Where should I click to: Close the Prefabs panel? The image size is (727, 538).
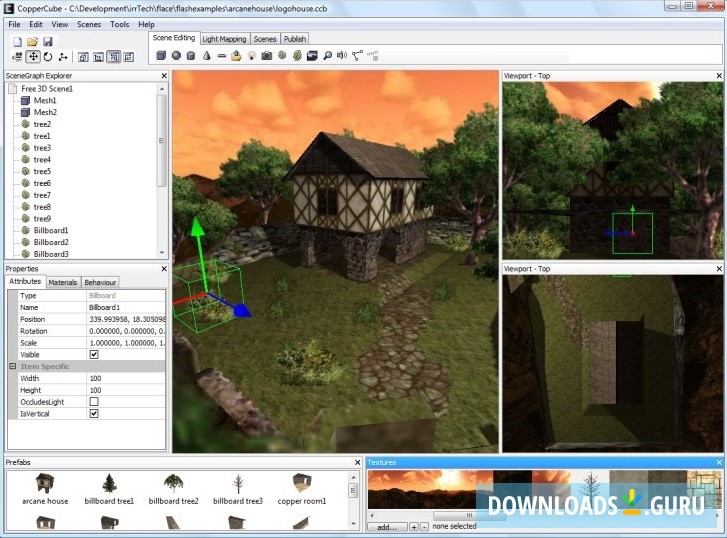(357, 462)
